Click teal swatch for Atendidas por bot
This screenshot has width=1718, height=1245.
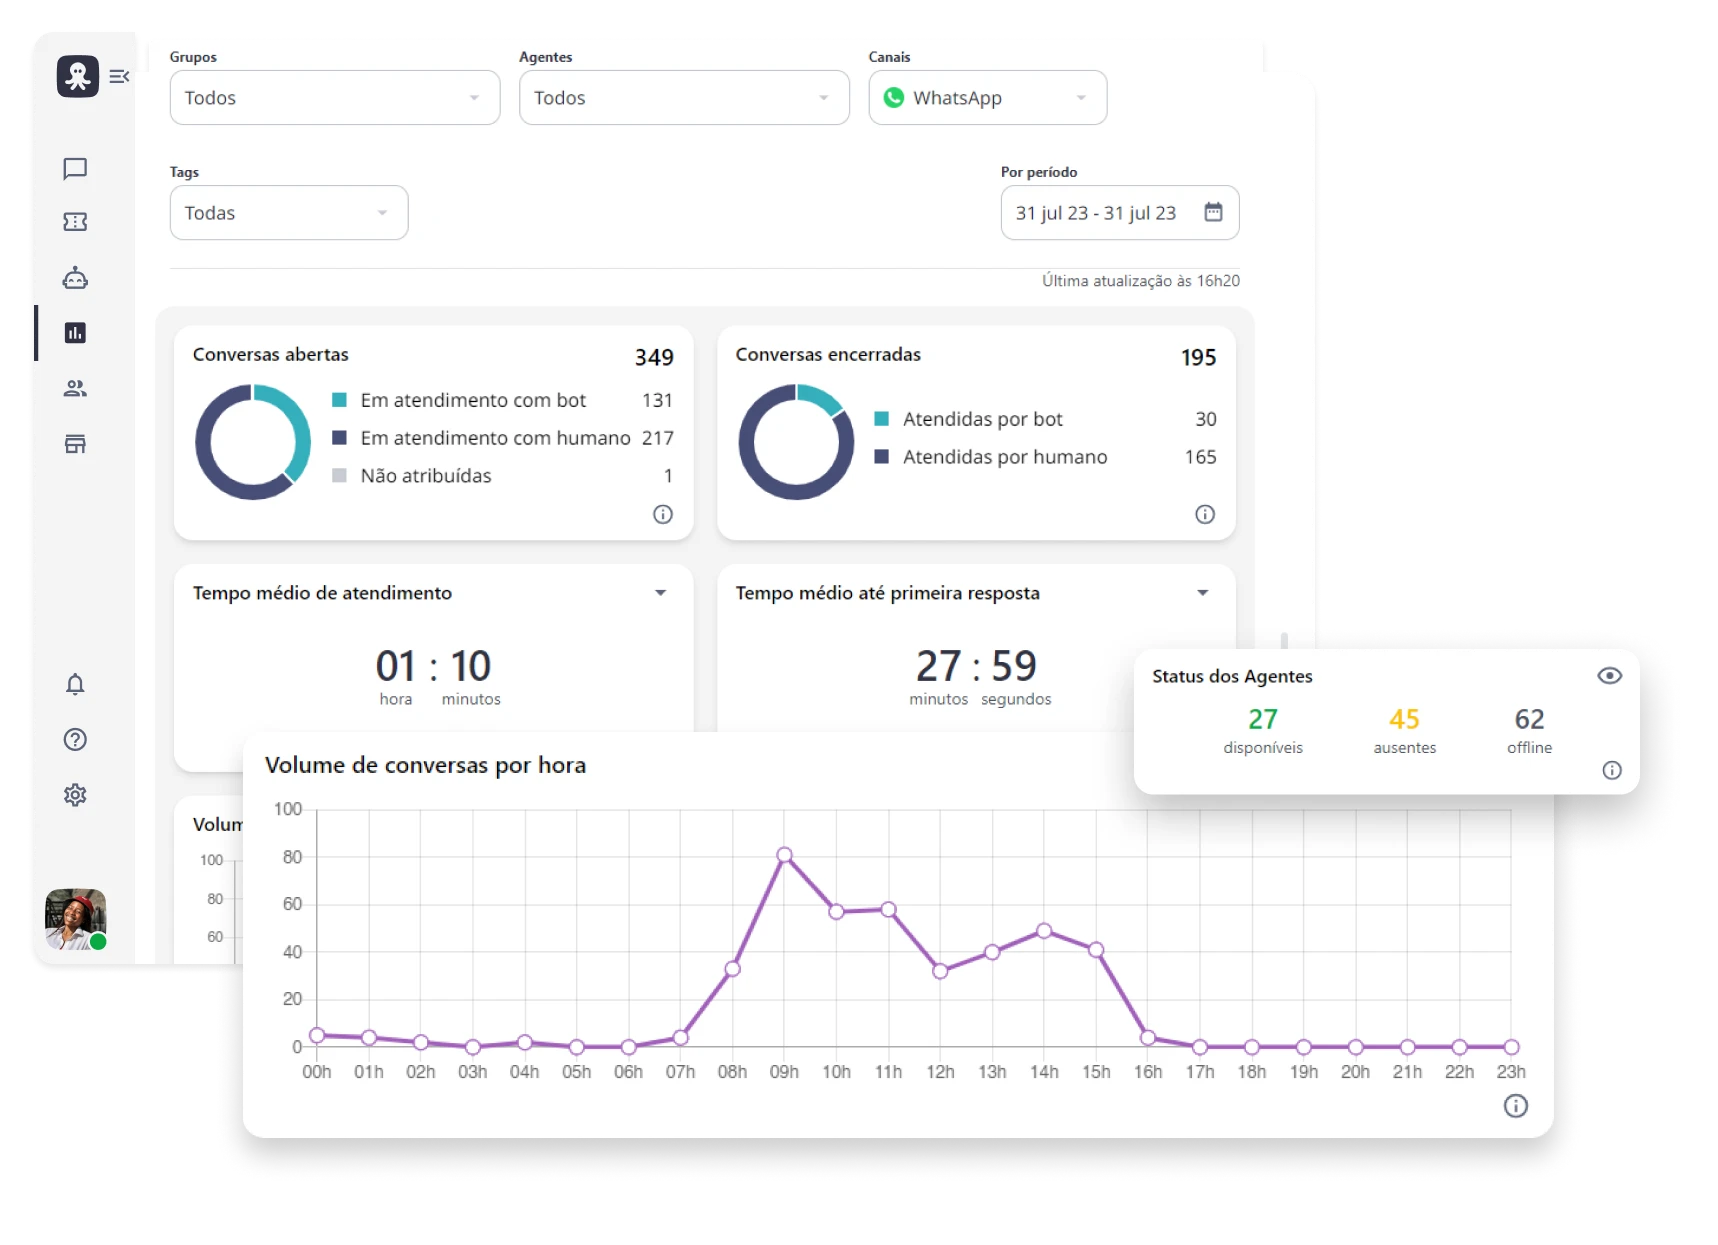[882, 419]
